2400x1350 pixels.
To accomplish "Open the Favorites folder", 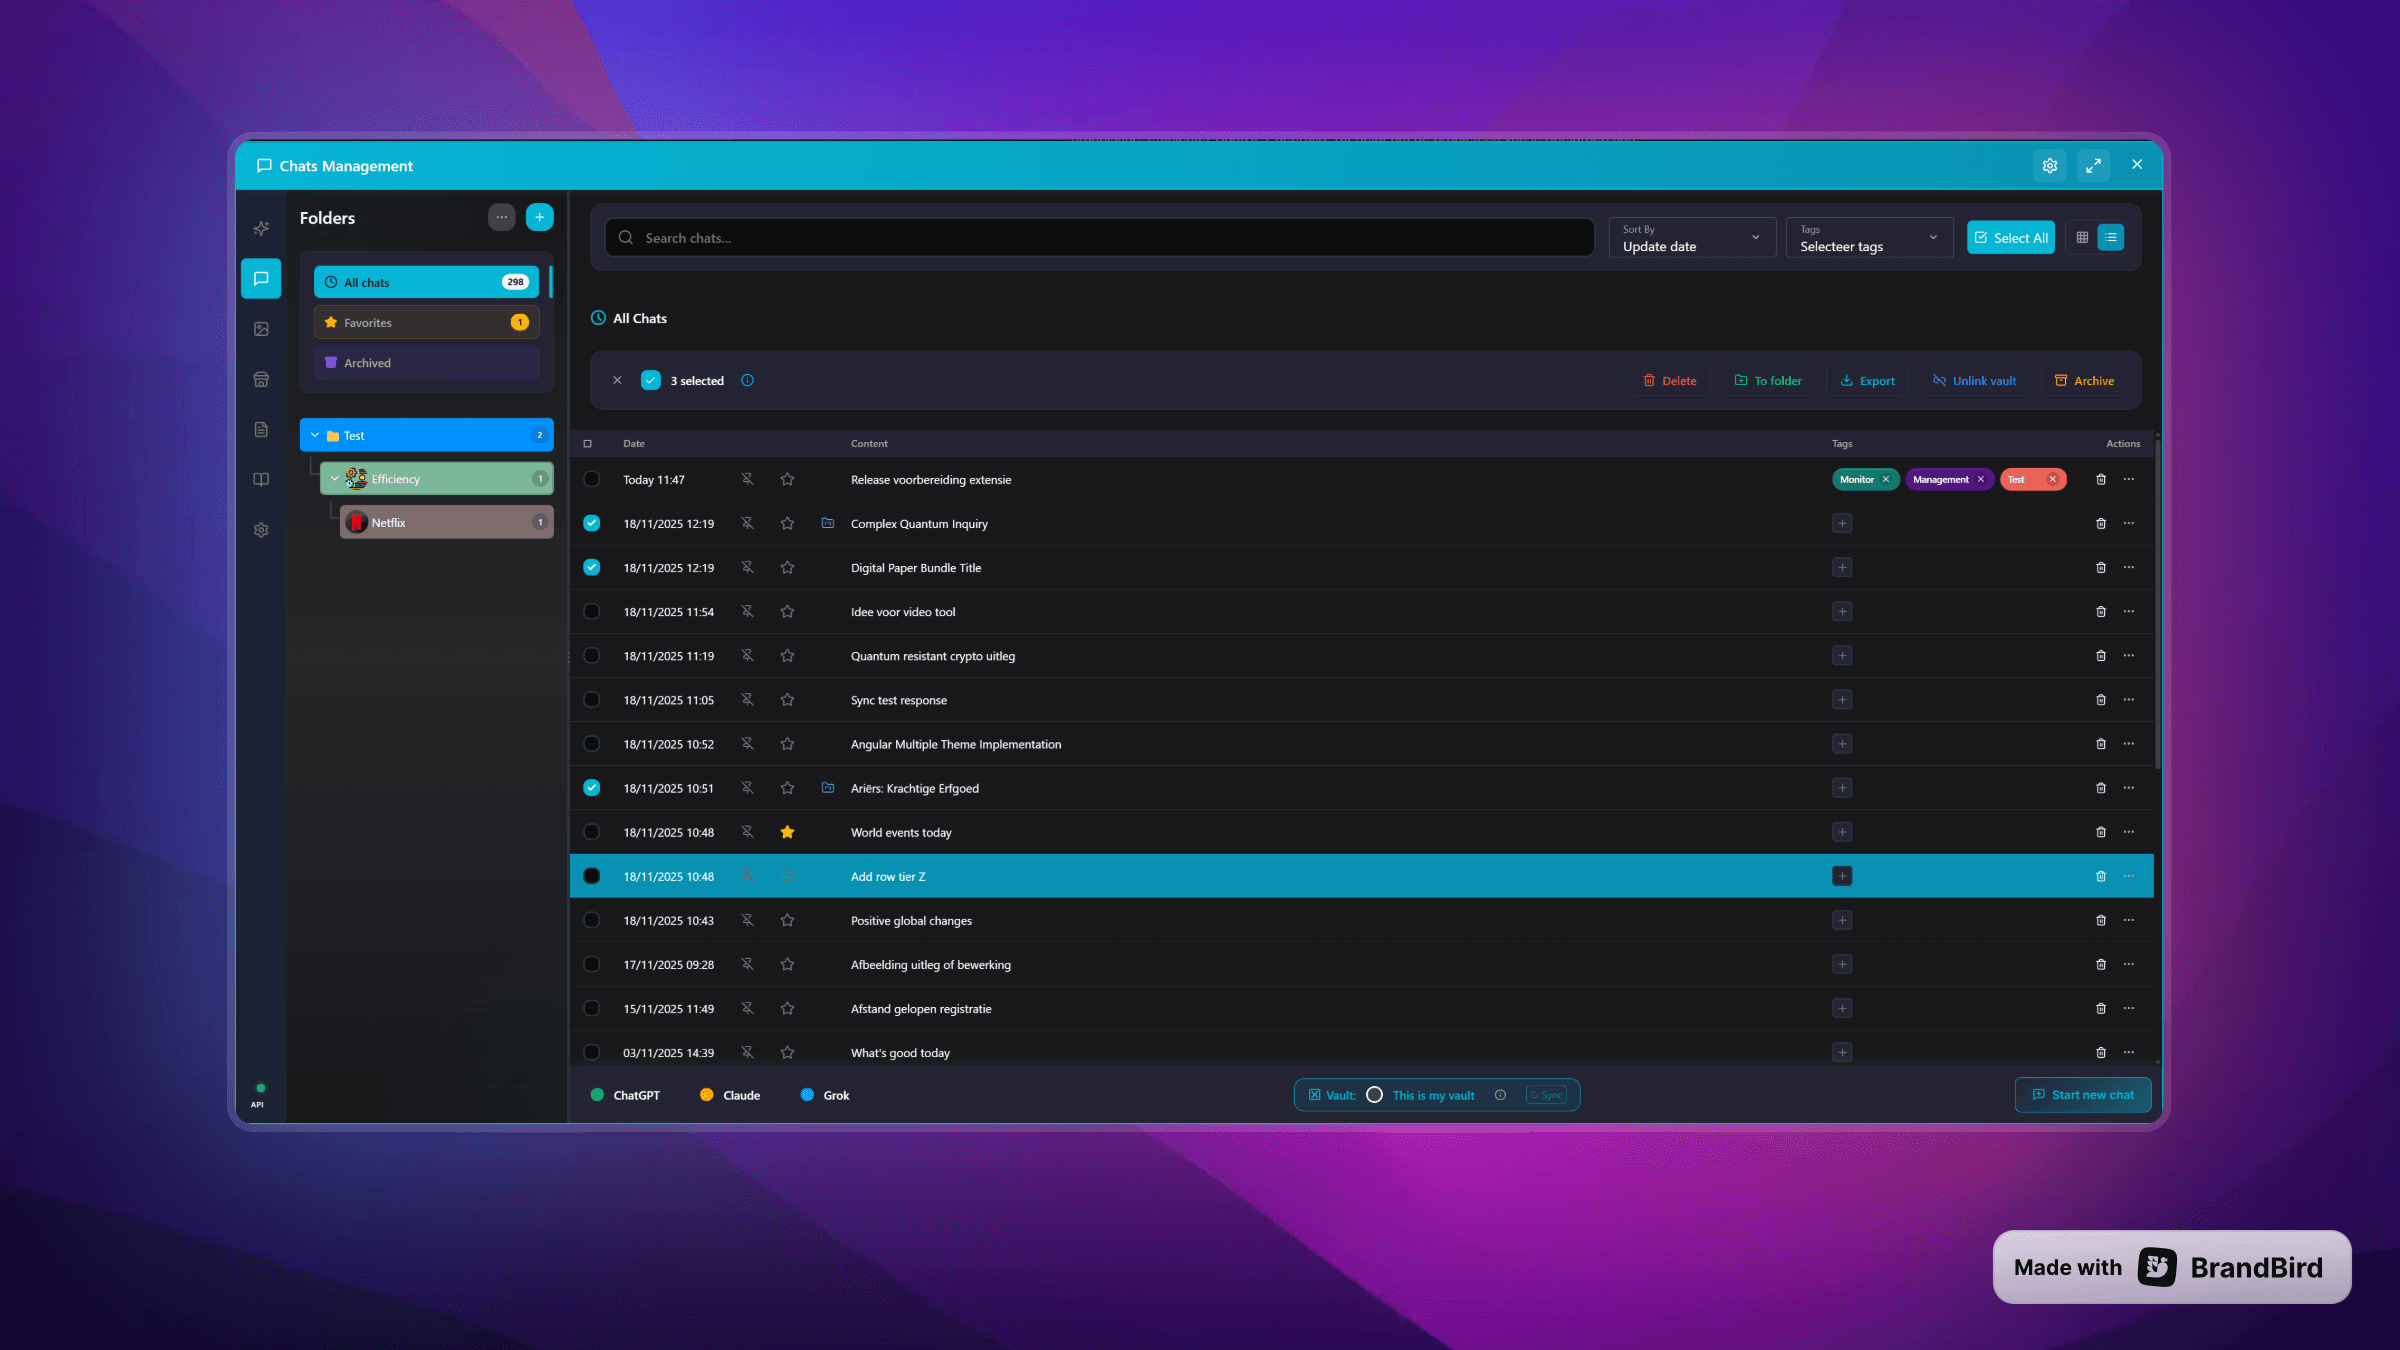I will (425, 322).
